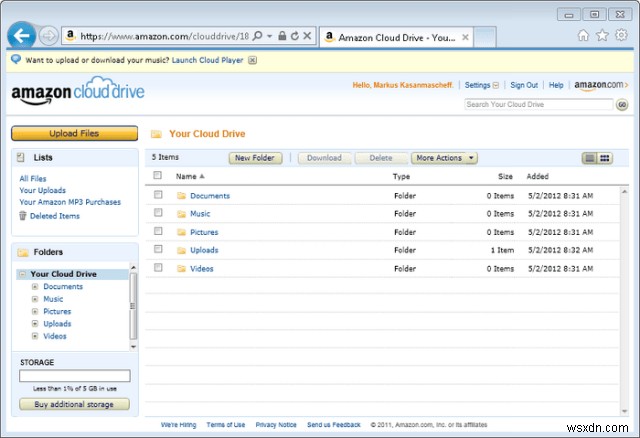Viewport: 640px width, 438px height.
Task: Switch to list view layout
Action: (x=590, y=158)
